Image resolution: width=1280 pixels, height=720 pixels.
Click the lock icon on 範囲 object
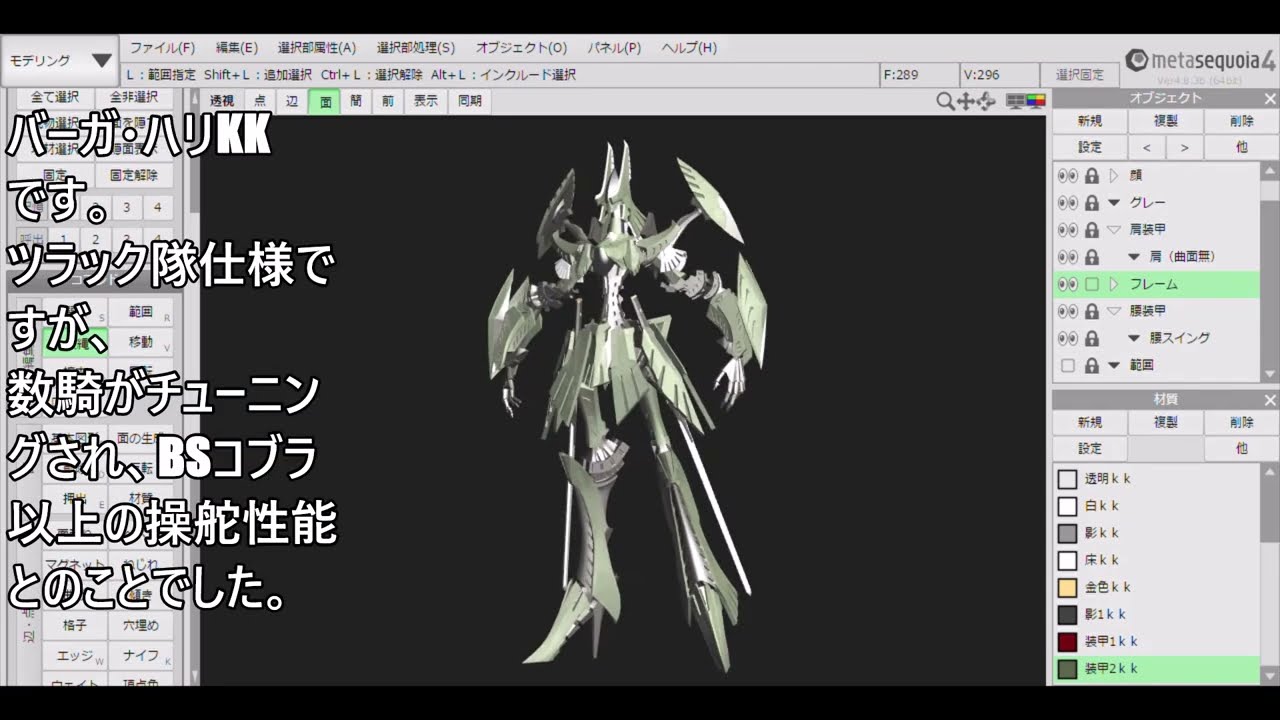(1092, 365)
